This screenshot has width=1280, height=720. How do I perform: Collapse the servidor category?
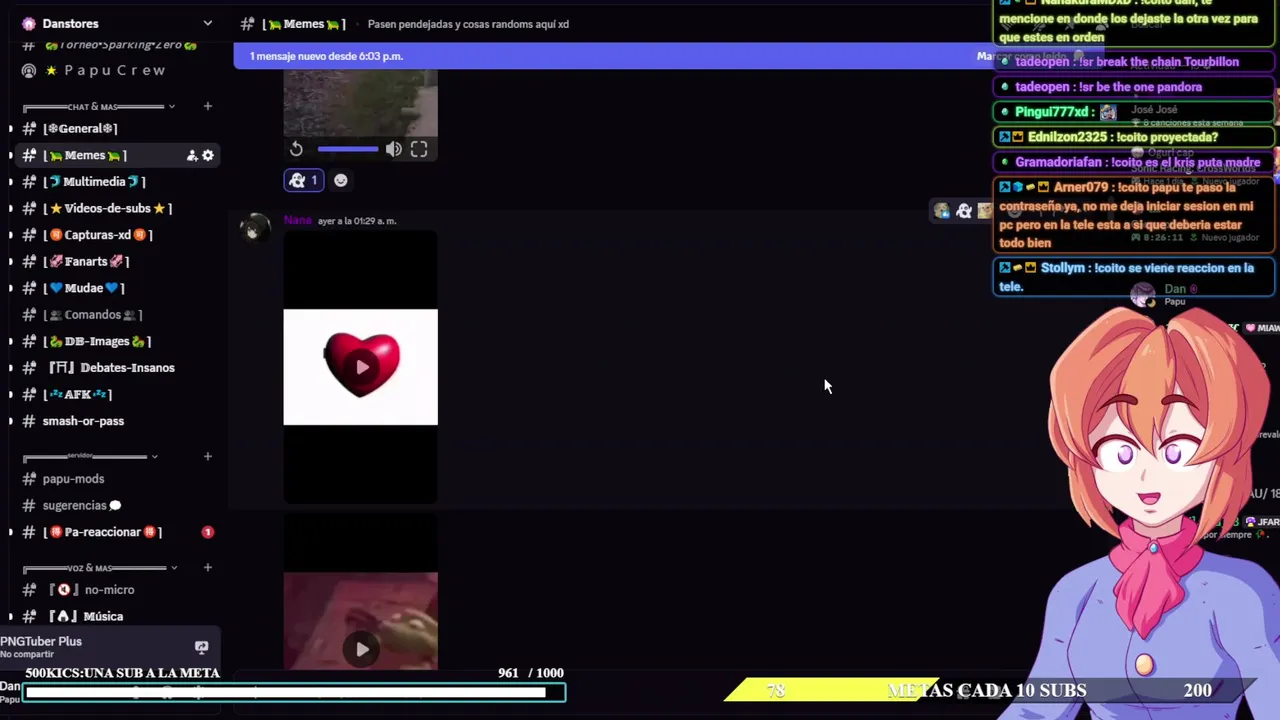(154, 456)
